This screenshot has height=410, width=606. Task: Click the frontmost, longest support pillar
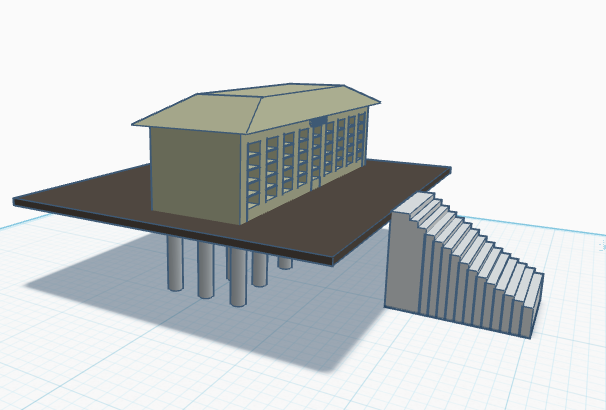click(238, 276)
